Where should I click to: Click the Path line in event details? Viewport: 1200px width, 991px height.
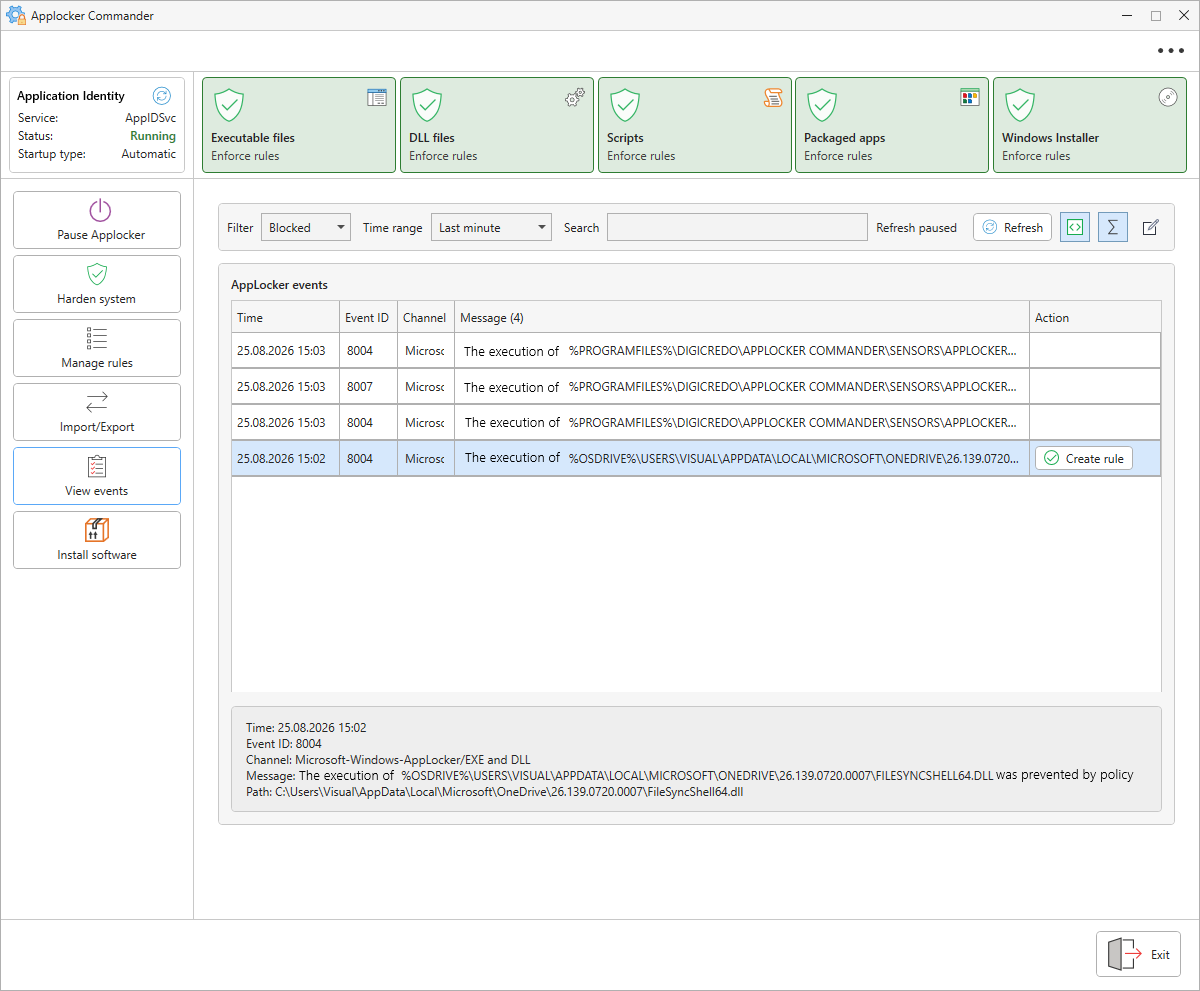[x=495, y=792]
